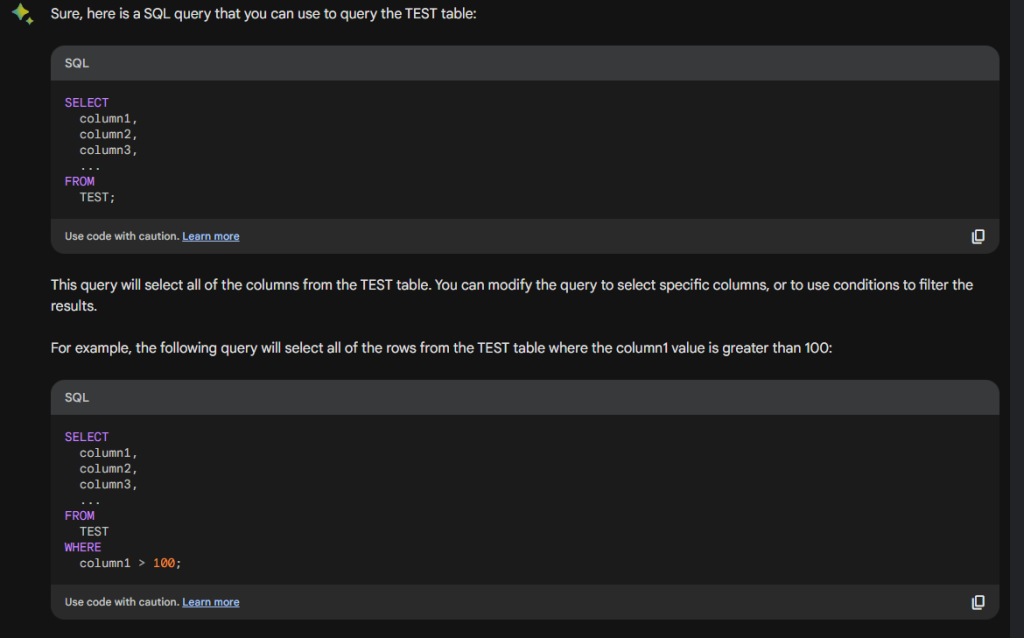Viewport: 1024px width, 638px height.
Task: Click the SQL header of first code block
Action: pyautogui.click(x=76, y=63)
